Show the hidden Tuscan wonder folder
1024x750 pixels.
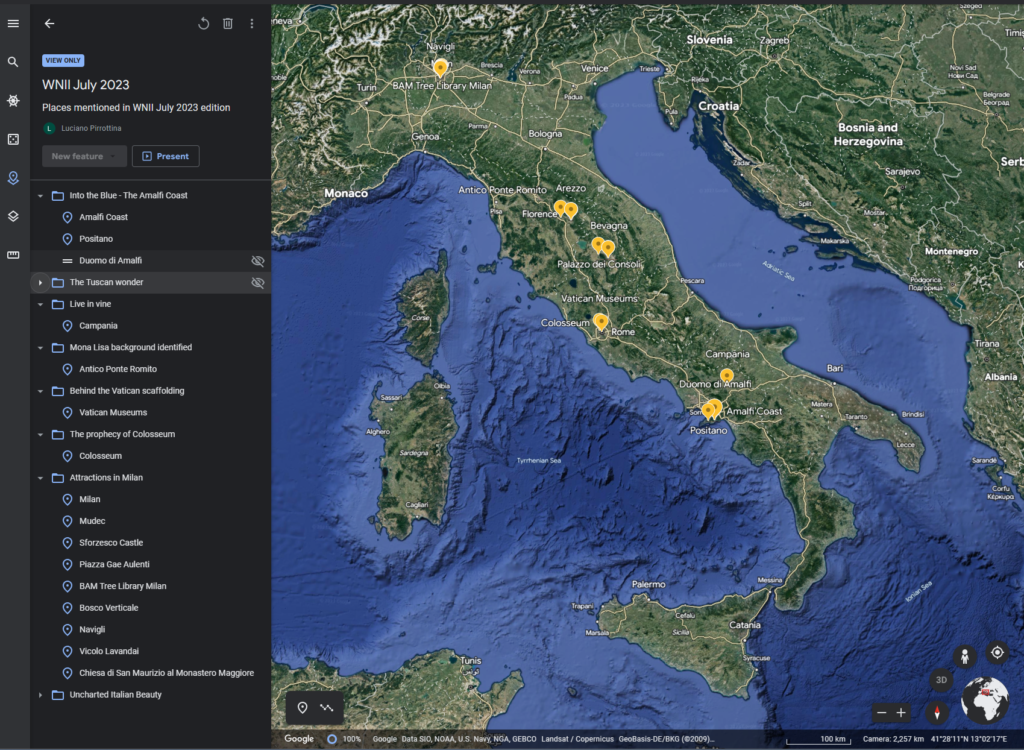coord(258,282)
